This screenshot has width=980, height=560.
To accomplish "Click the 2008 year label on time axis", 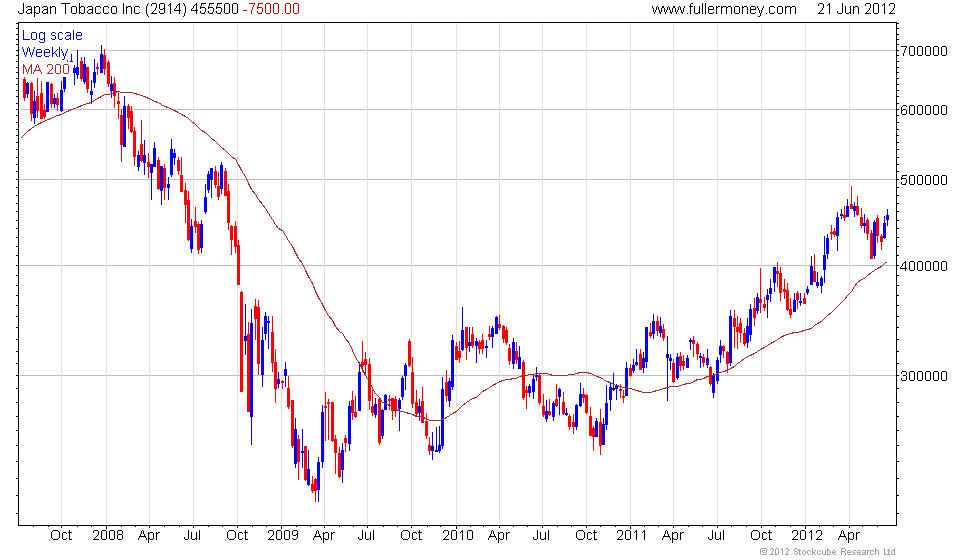I will [x=108, y=536].
